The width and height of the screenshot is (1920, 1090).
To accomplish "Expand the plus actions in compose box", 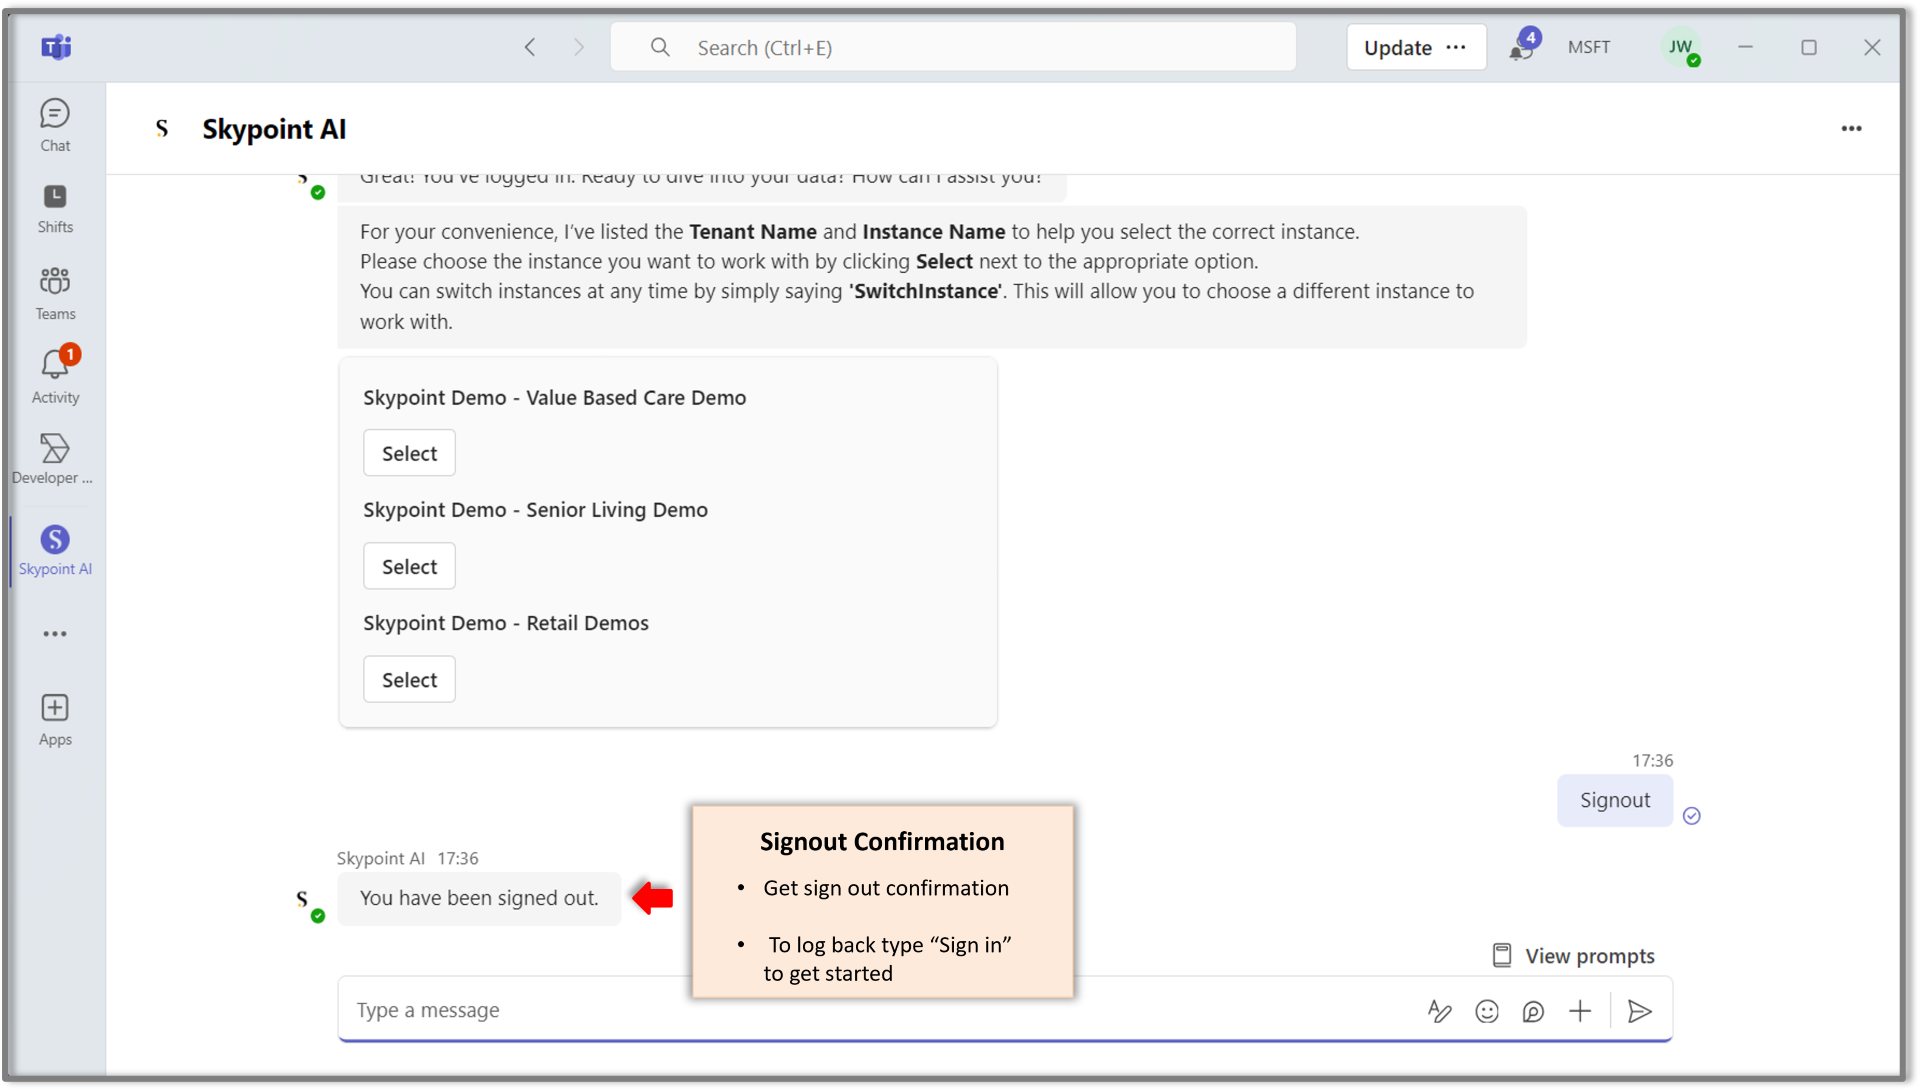I will coord(1580,1011).
